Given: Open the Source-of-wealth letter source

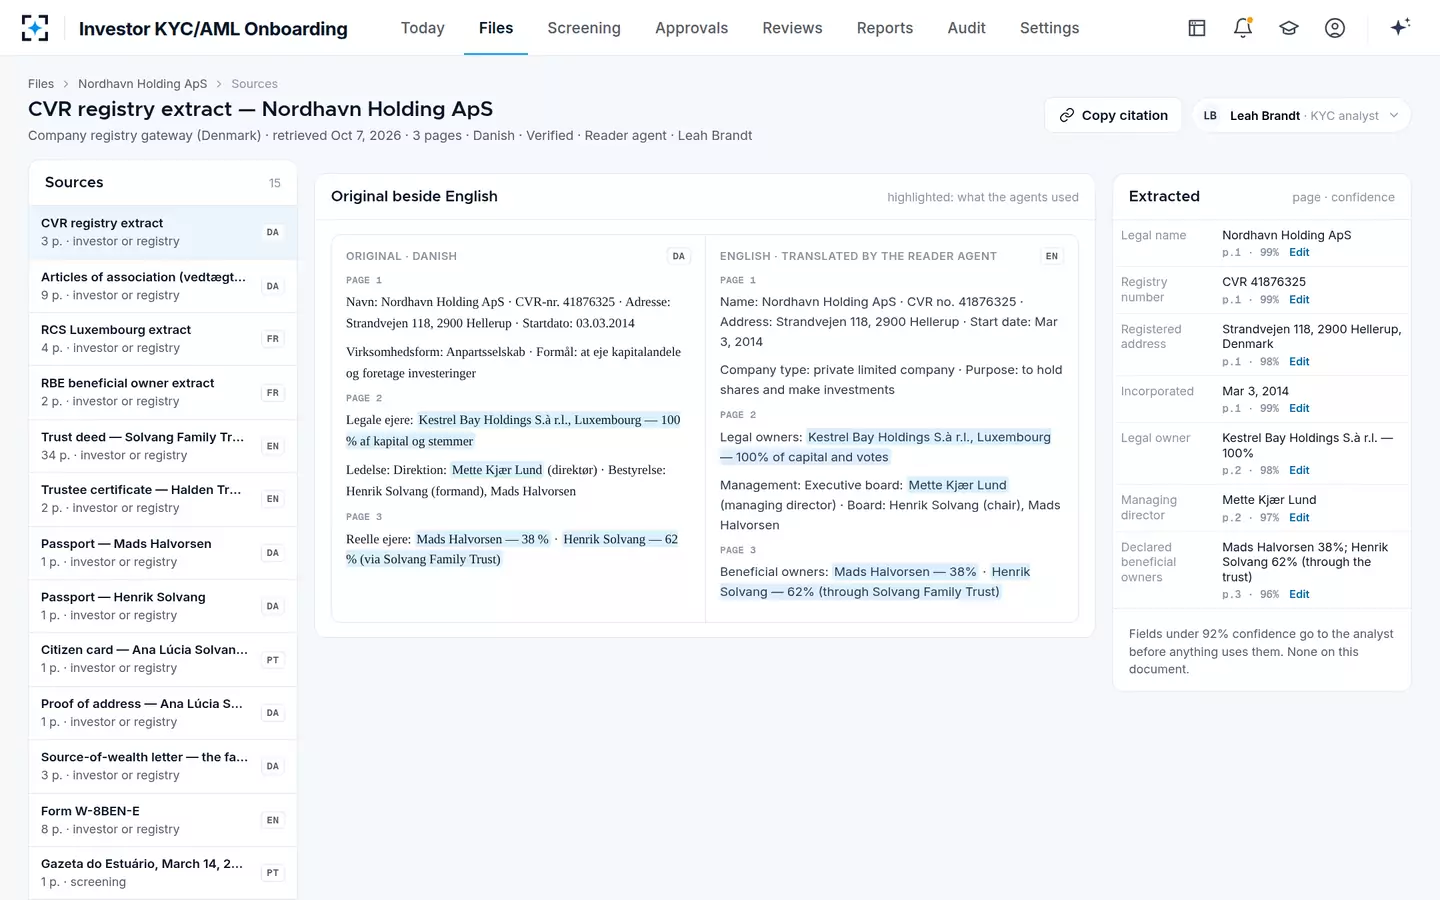Looking at the screenshot, I should pos(163,766).
